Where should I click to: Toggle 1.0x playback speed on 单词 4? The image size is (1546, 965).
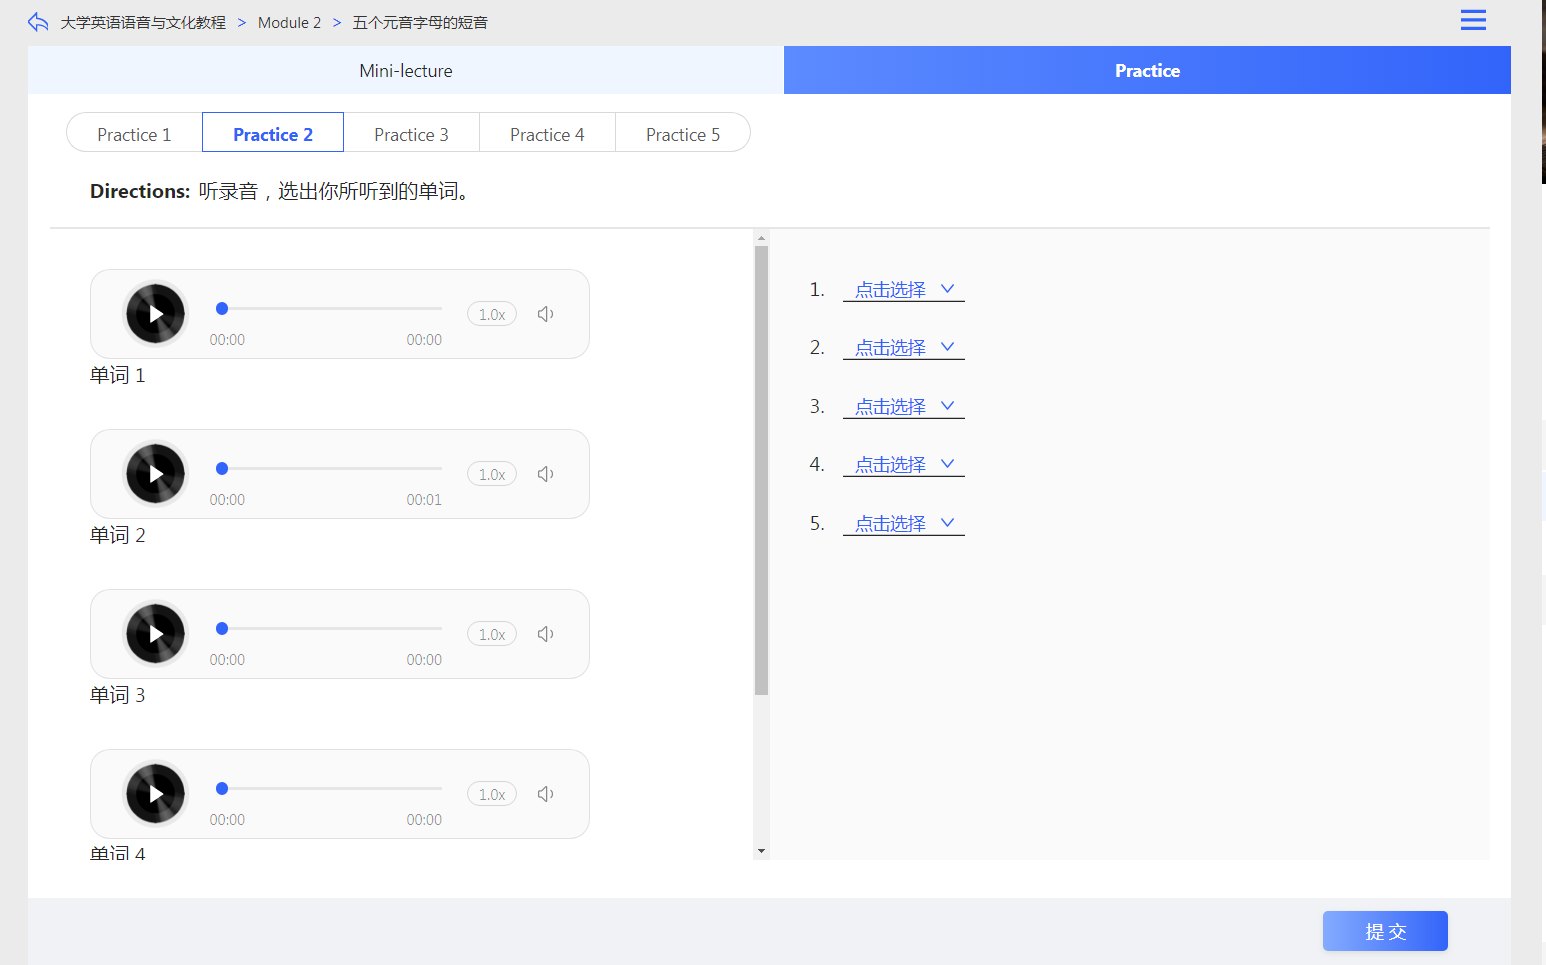pos(491,794)
